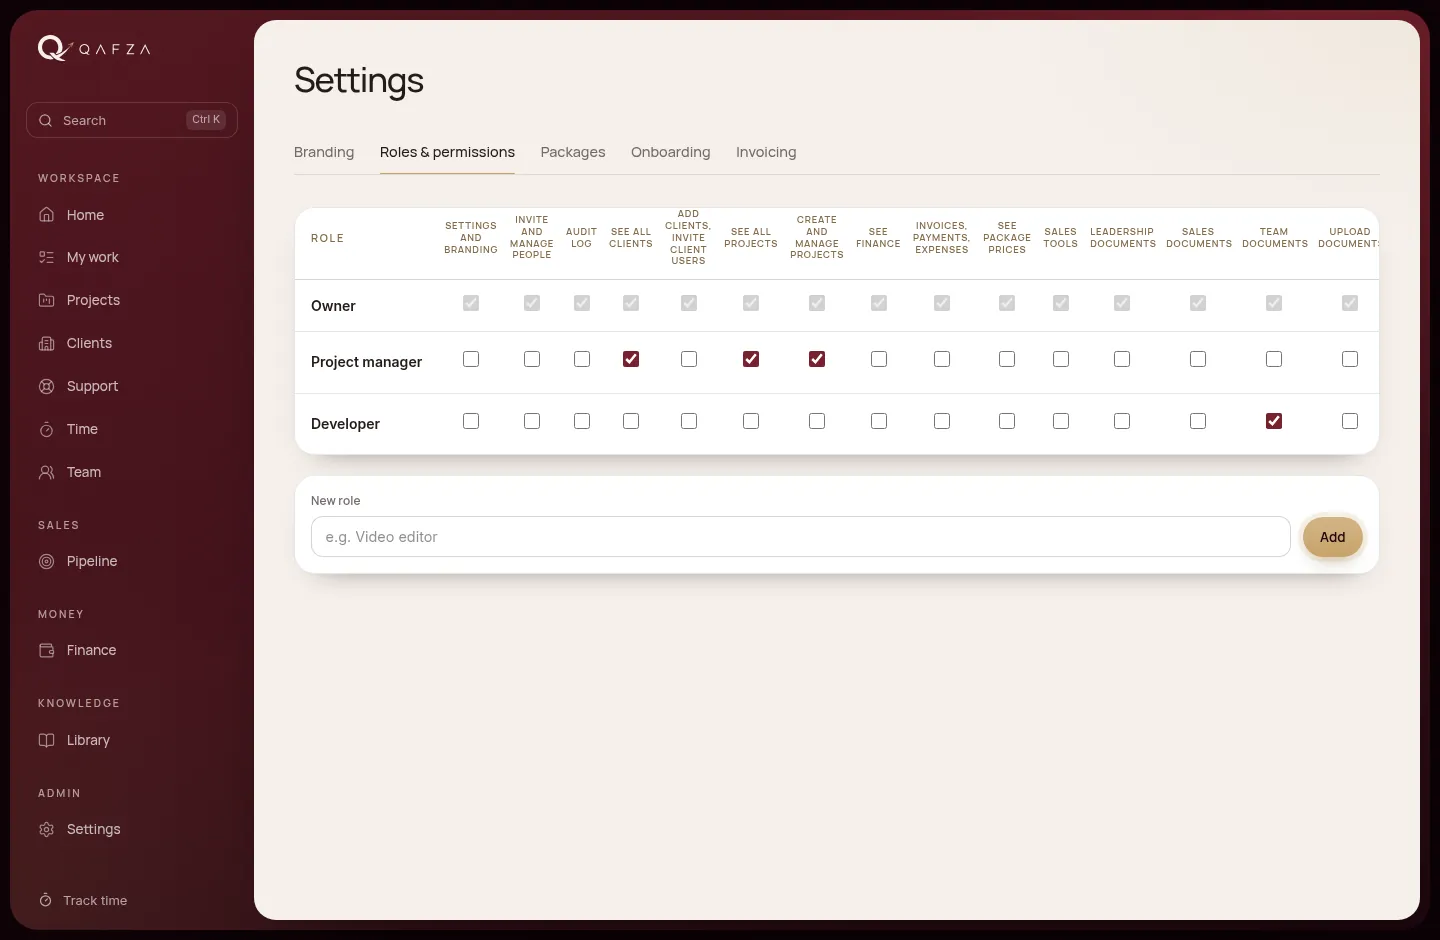Click the Qafza logo icon
The height and width of the screenshot is (940, 1440).
click(x=53, y=48)
